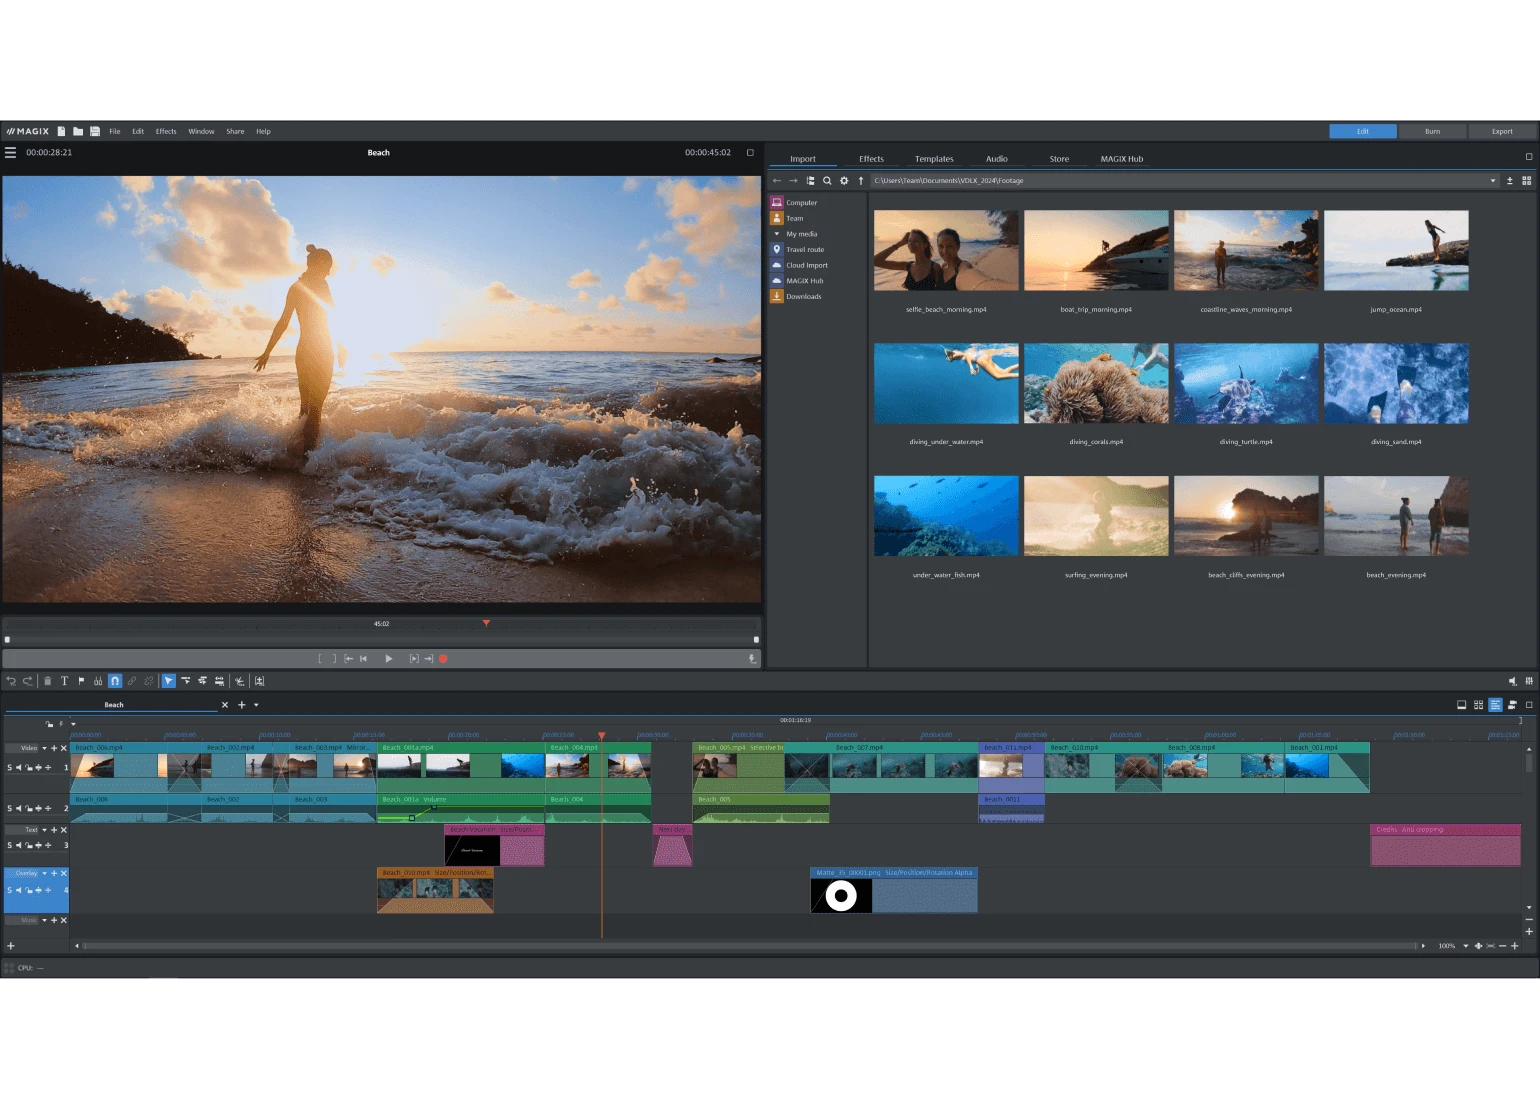Click the Title (T) tool in timeline toolbar
The height and width of the screenshot is (1100, 1540).
(x=64, y=681)
